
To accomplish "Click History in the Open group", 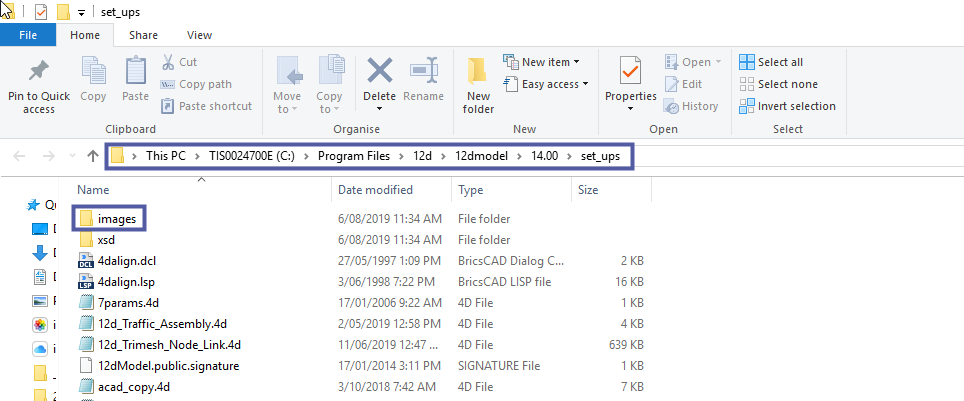I will pyautogui.click(x=691, y=106).
